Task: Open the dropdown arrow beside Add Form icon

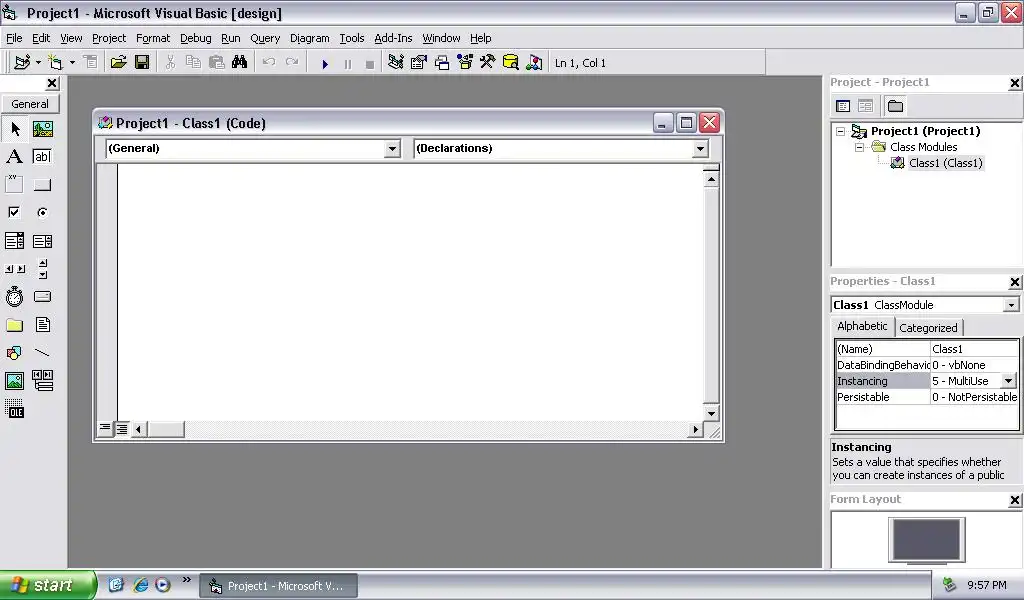Action: pyautogui.click(x=72, y=63)
